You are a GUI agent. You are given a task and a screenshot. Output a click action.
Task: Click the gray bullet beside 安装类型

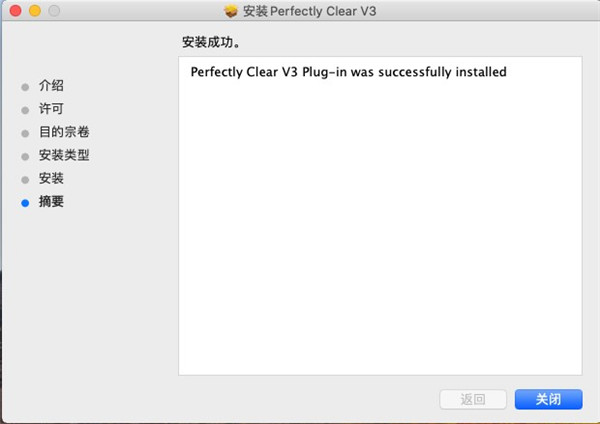(25, 156)
